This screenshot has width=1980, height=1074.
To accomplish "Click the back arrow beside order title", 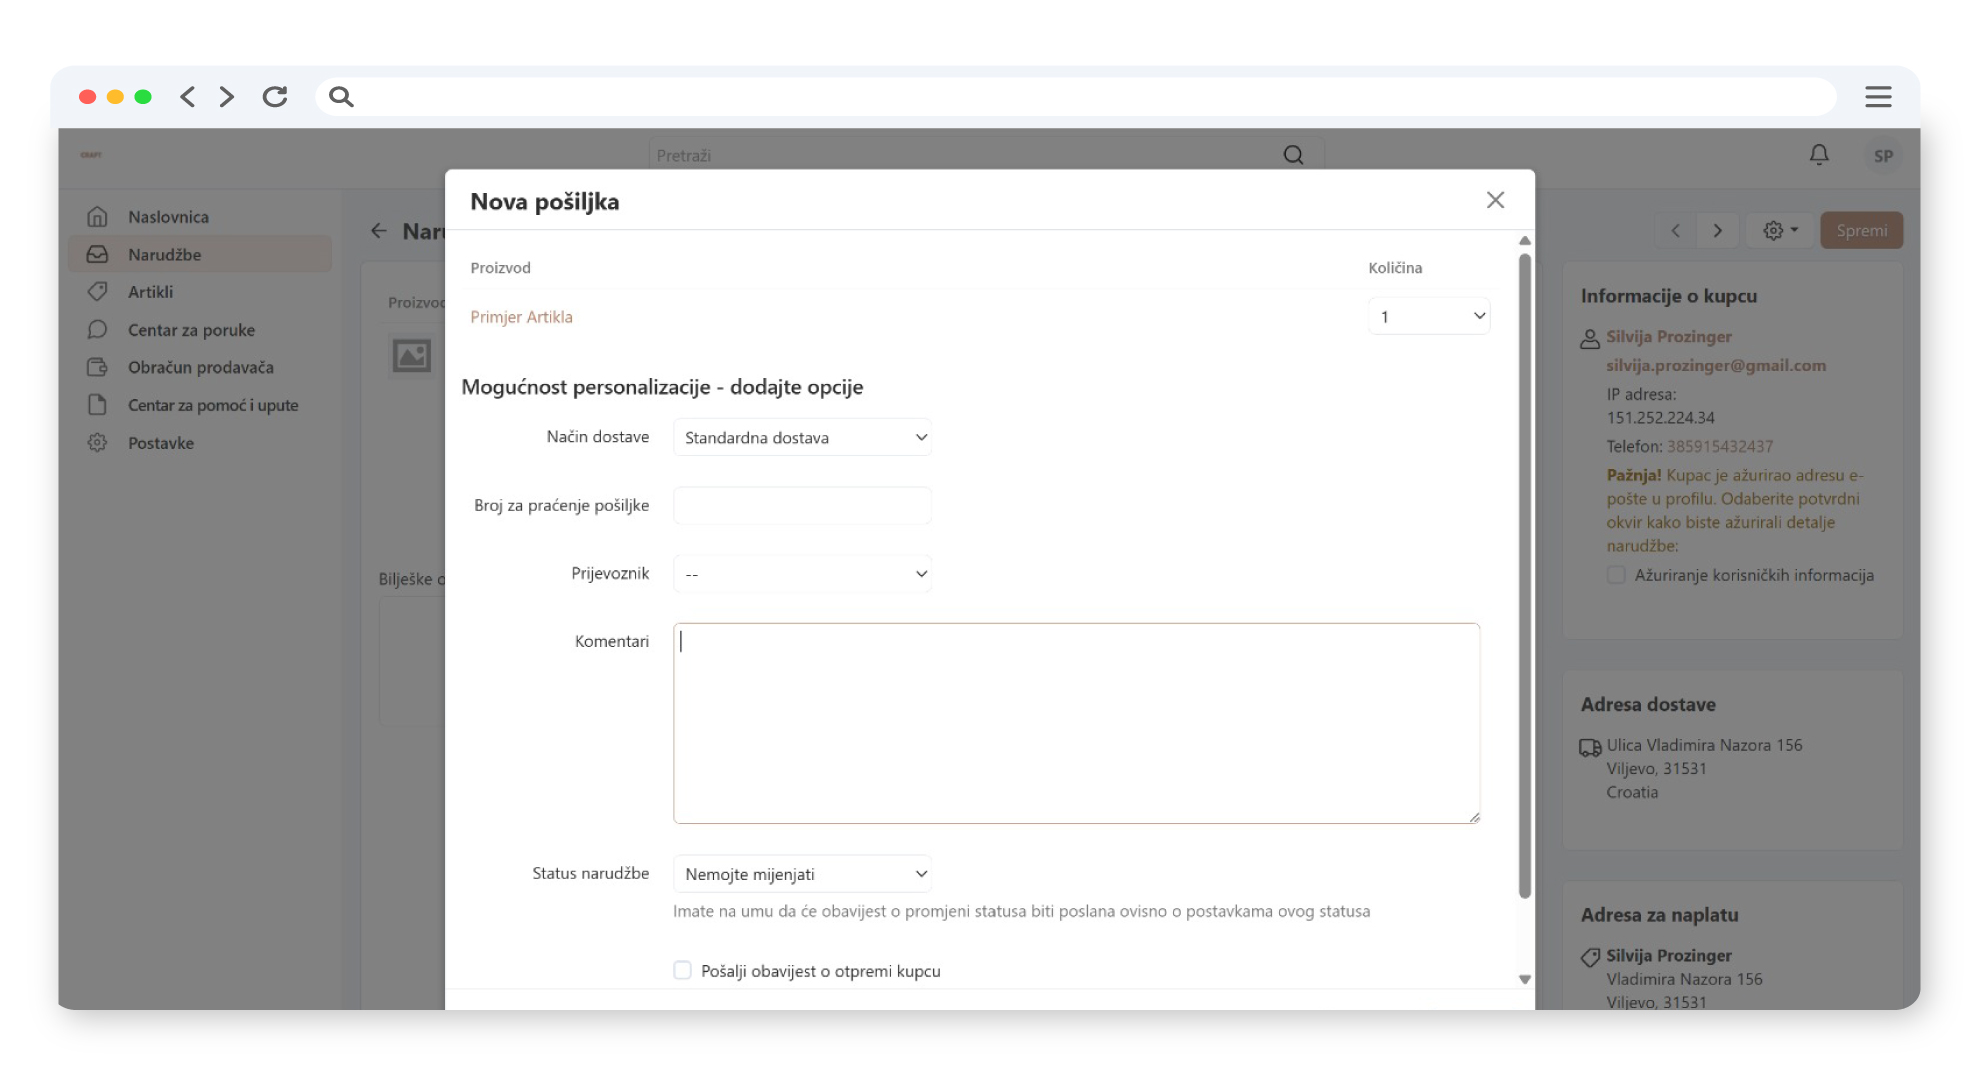I will [x=379, y=231].
